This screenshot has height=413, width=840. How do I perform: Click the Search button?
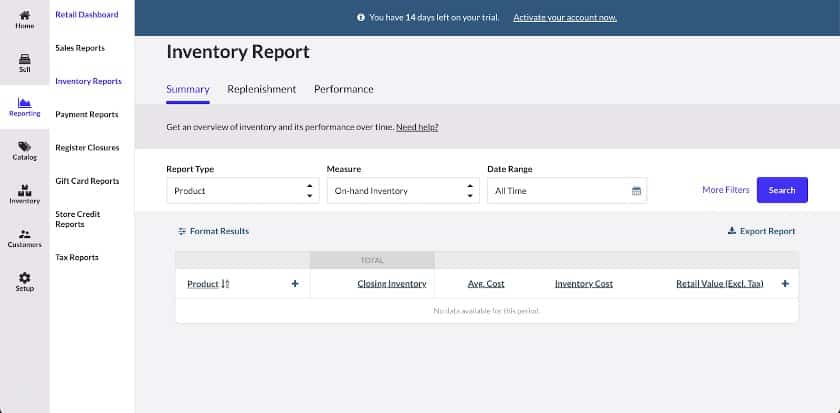click(782, 190)
